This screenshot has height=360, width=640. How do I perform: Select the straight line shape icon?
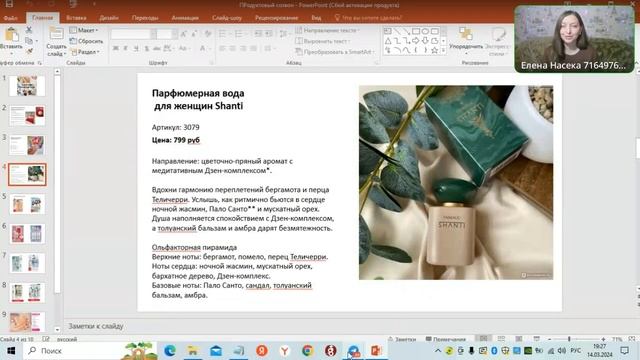tap(397, 31)
